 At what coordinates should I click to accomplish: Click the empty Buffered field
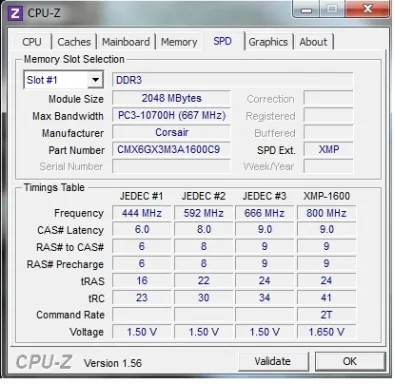[x=328, y=133]
